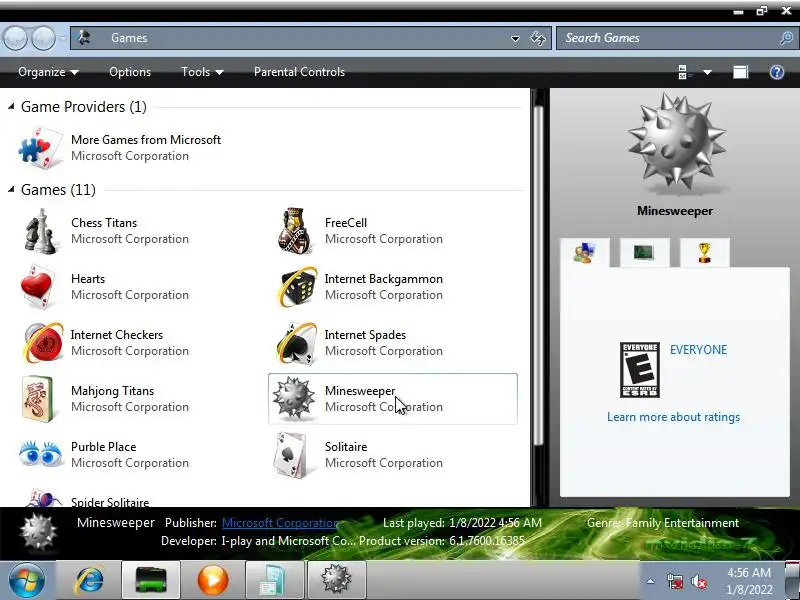Open the Tools dropdown menu
The width and height of the screenshot is (800, 600).
(x=202, y=72)
